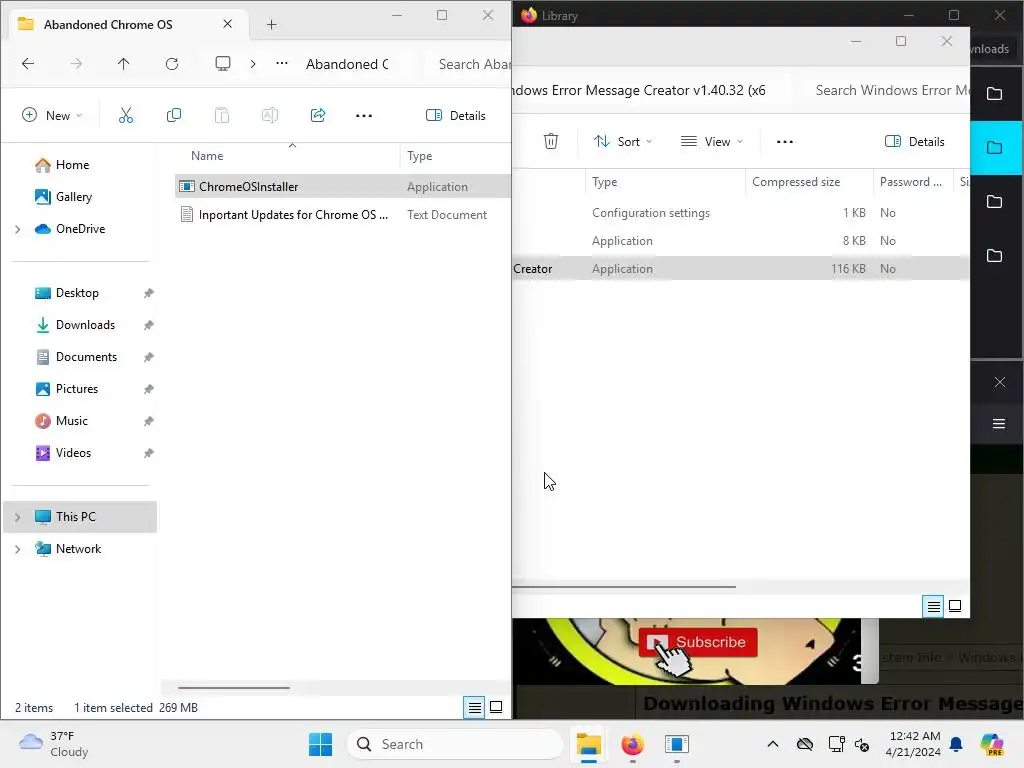Click the Search Windows Error Message Creator field
Image resolution: width=1024 pixels, height=768 pixels.
885,90
